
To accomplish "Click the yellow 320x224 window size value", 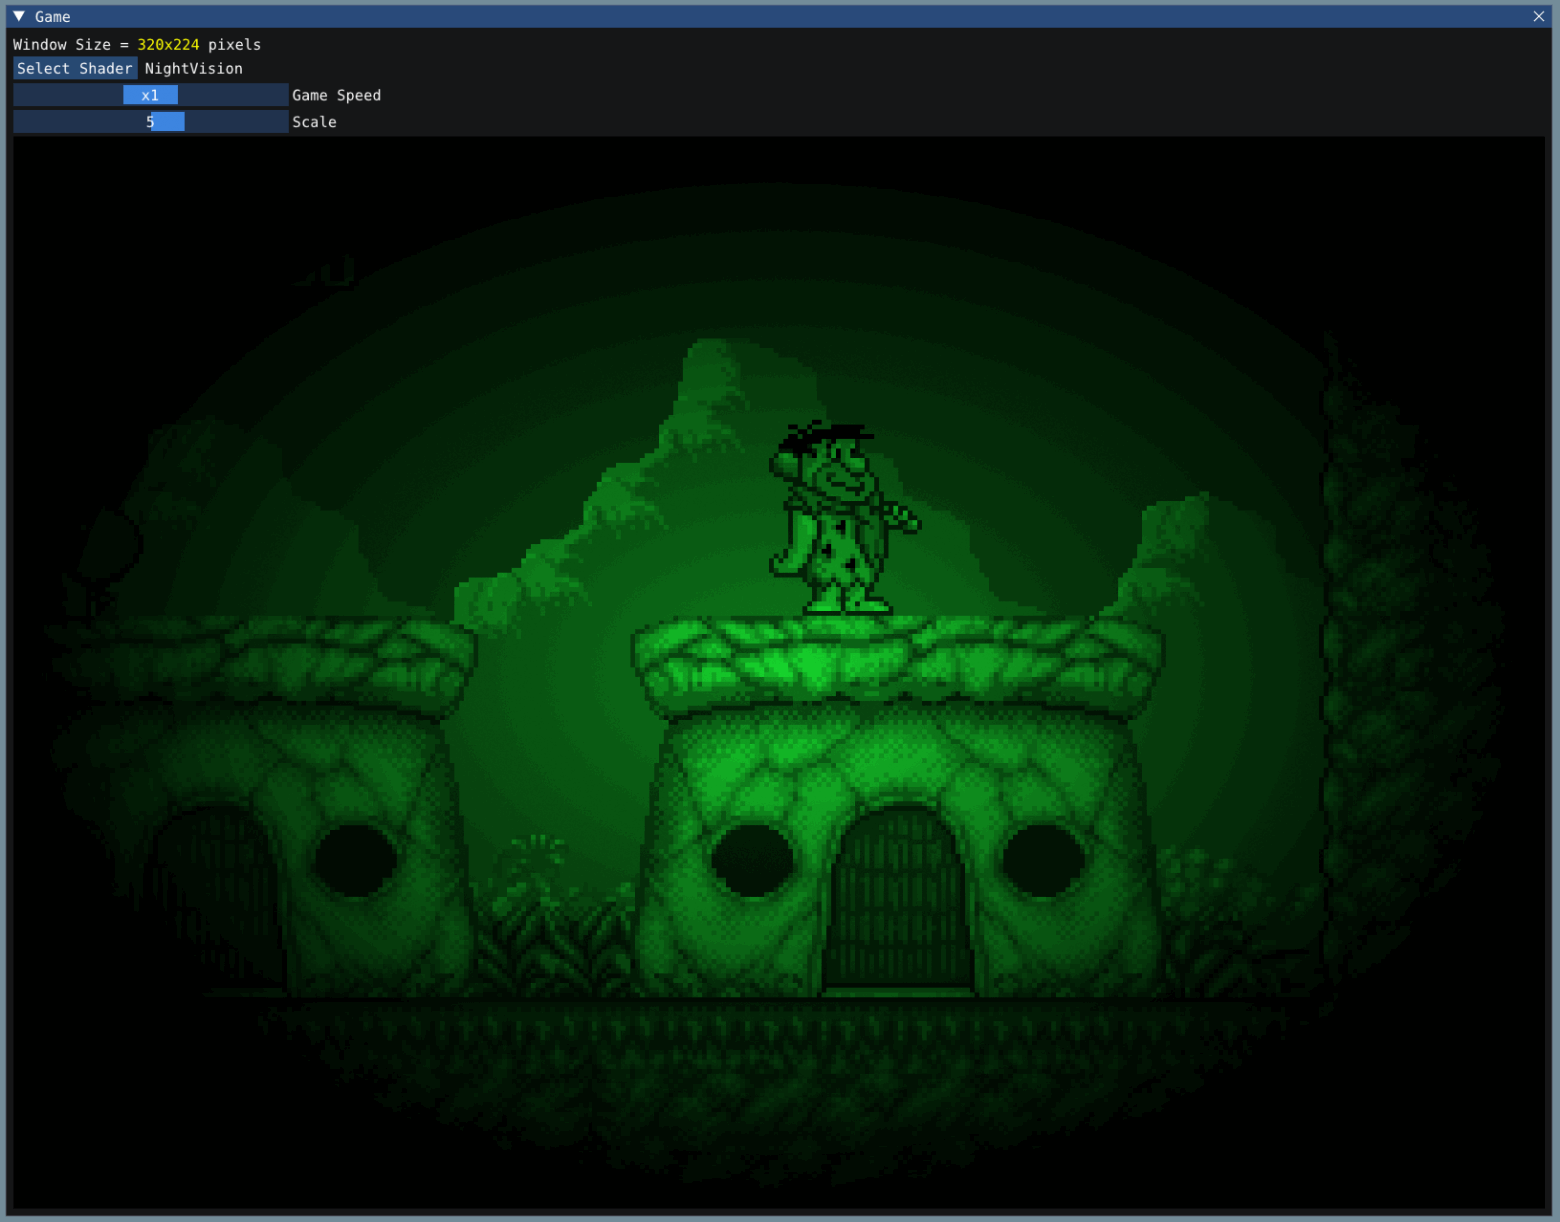I will coord(167,44).
